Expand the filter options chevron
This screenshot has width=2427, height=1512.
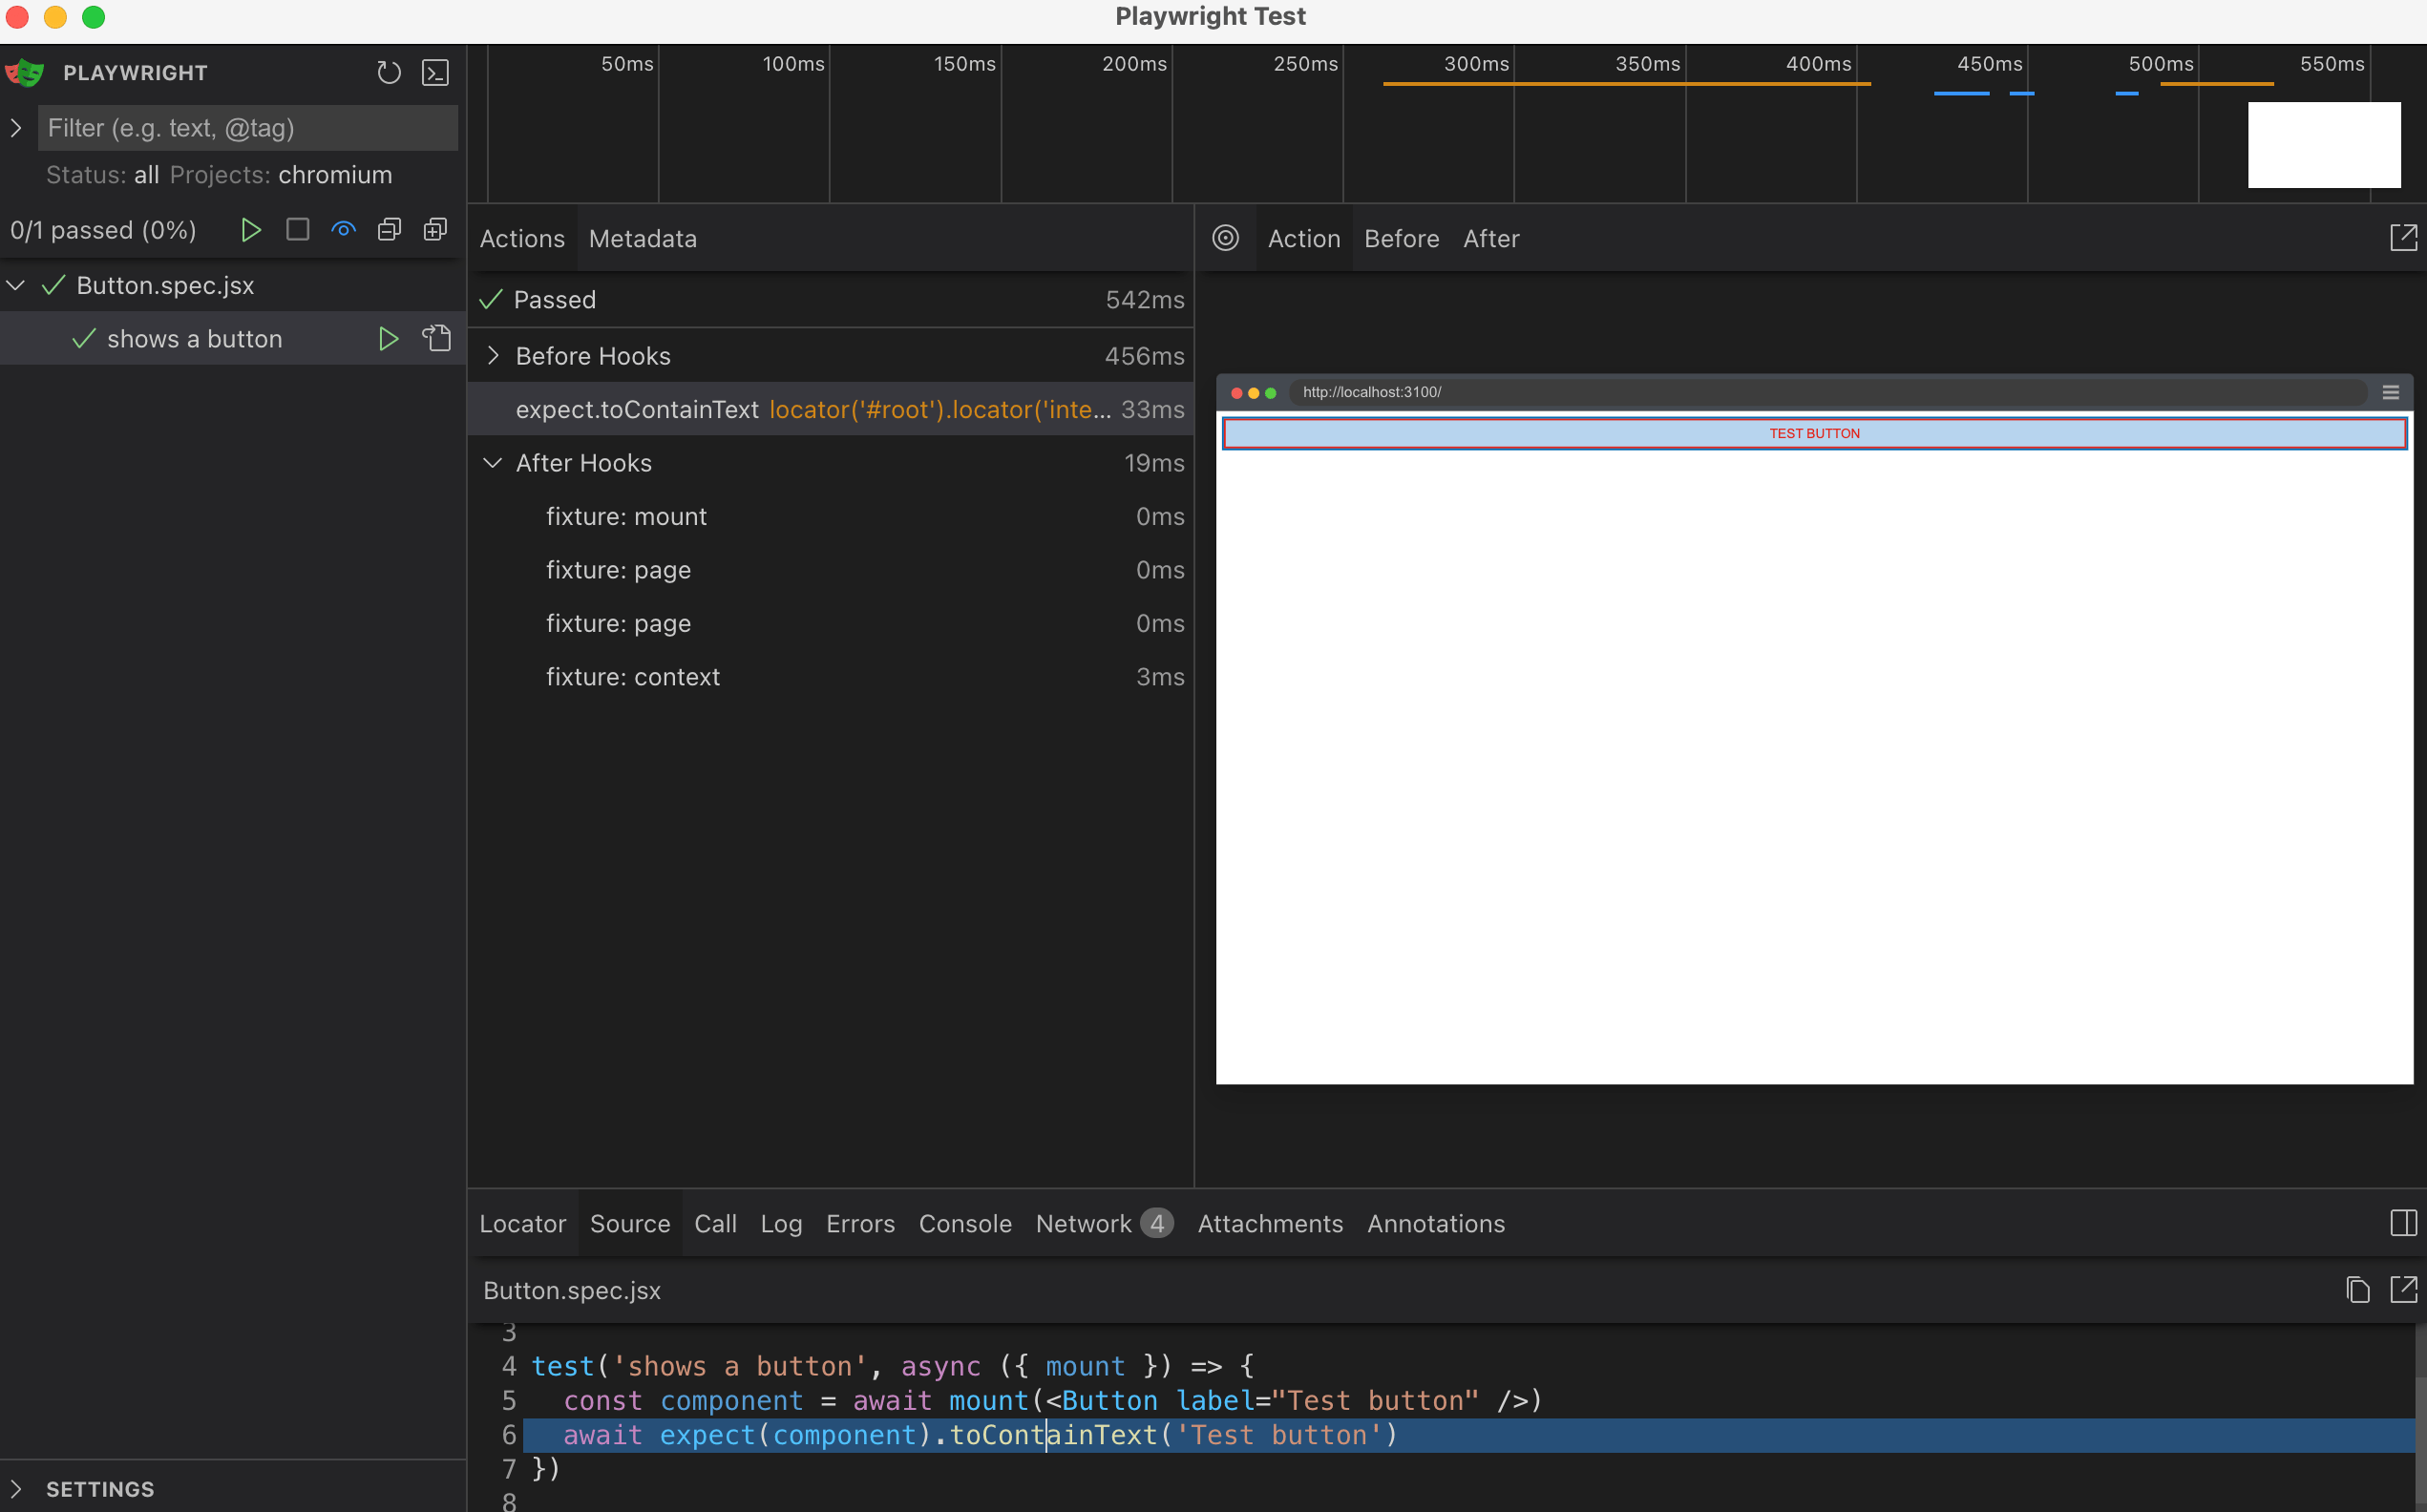tap(16, 128)
